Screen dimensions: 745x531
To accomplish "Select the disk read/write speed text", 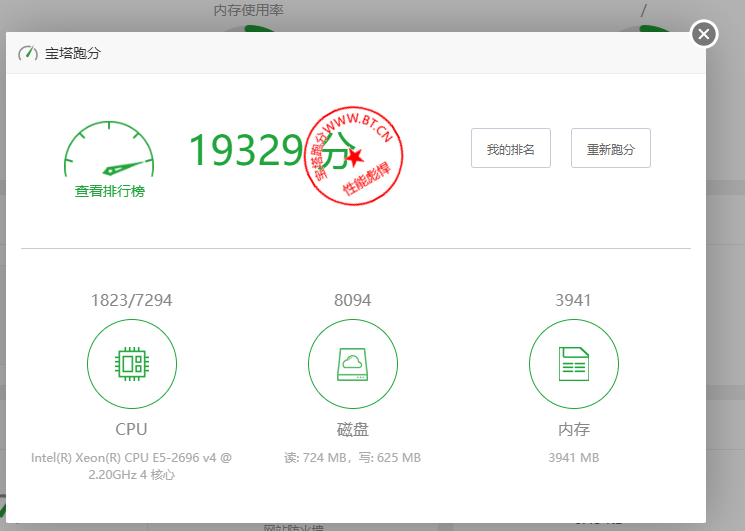I will tap(353, 458).
